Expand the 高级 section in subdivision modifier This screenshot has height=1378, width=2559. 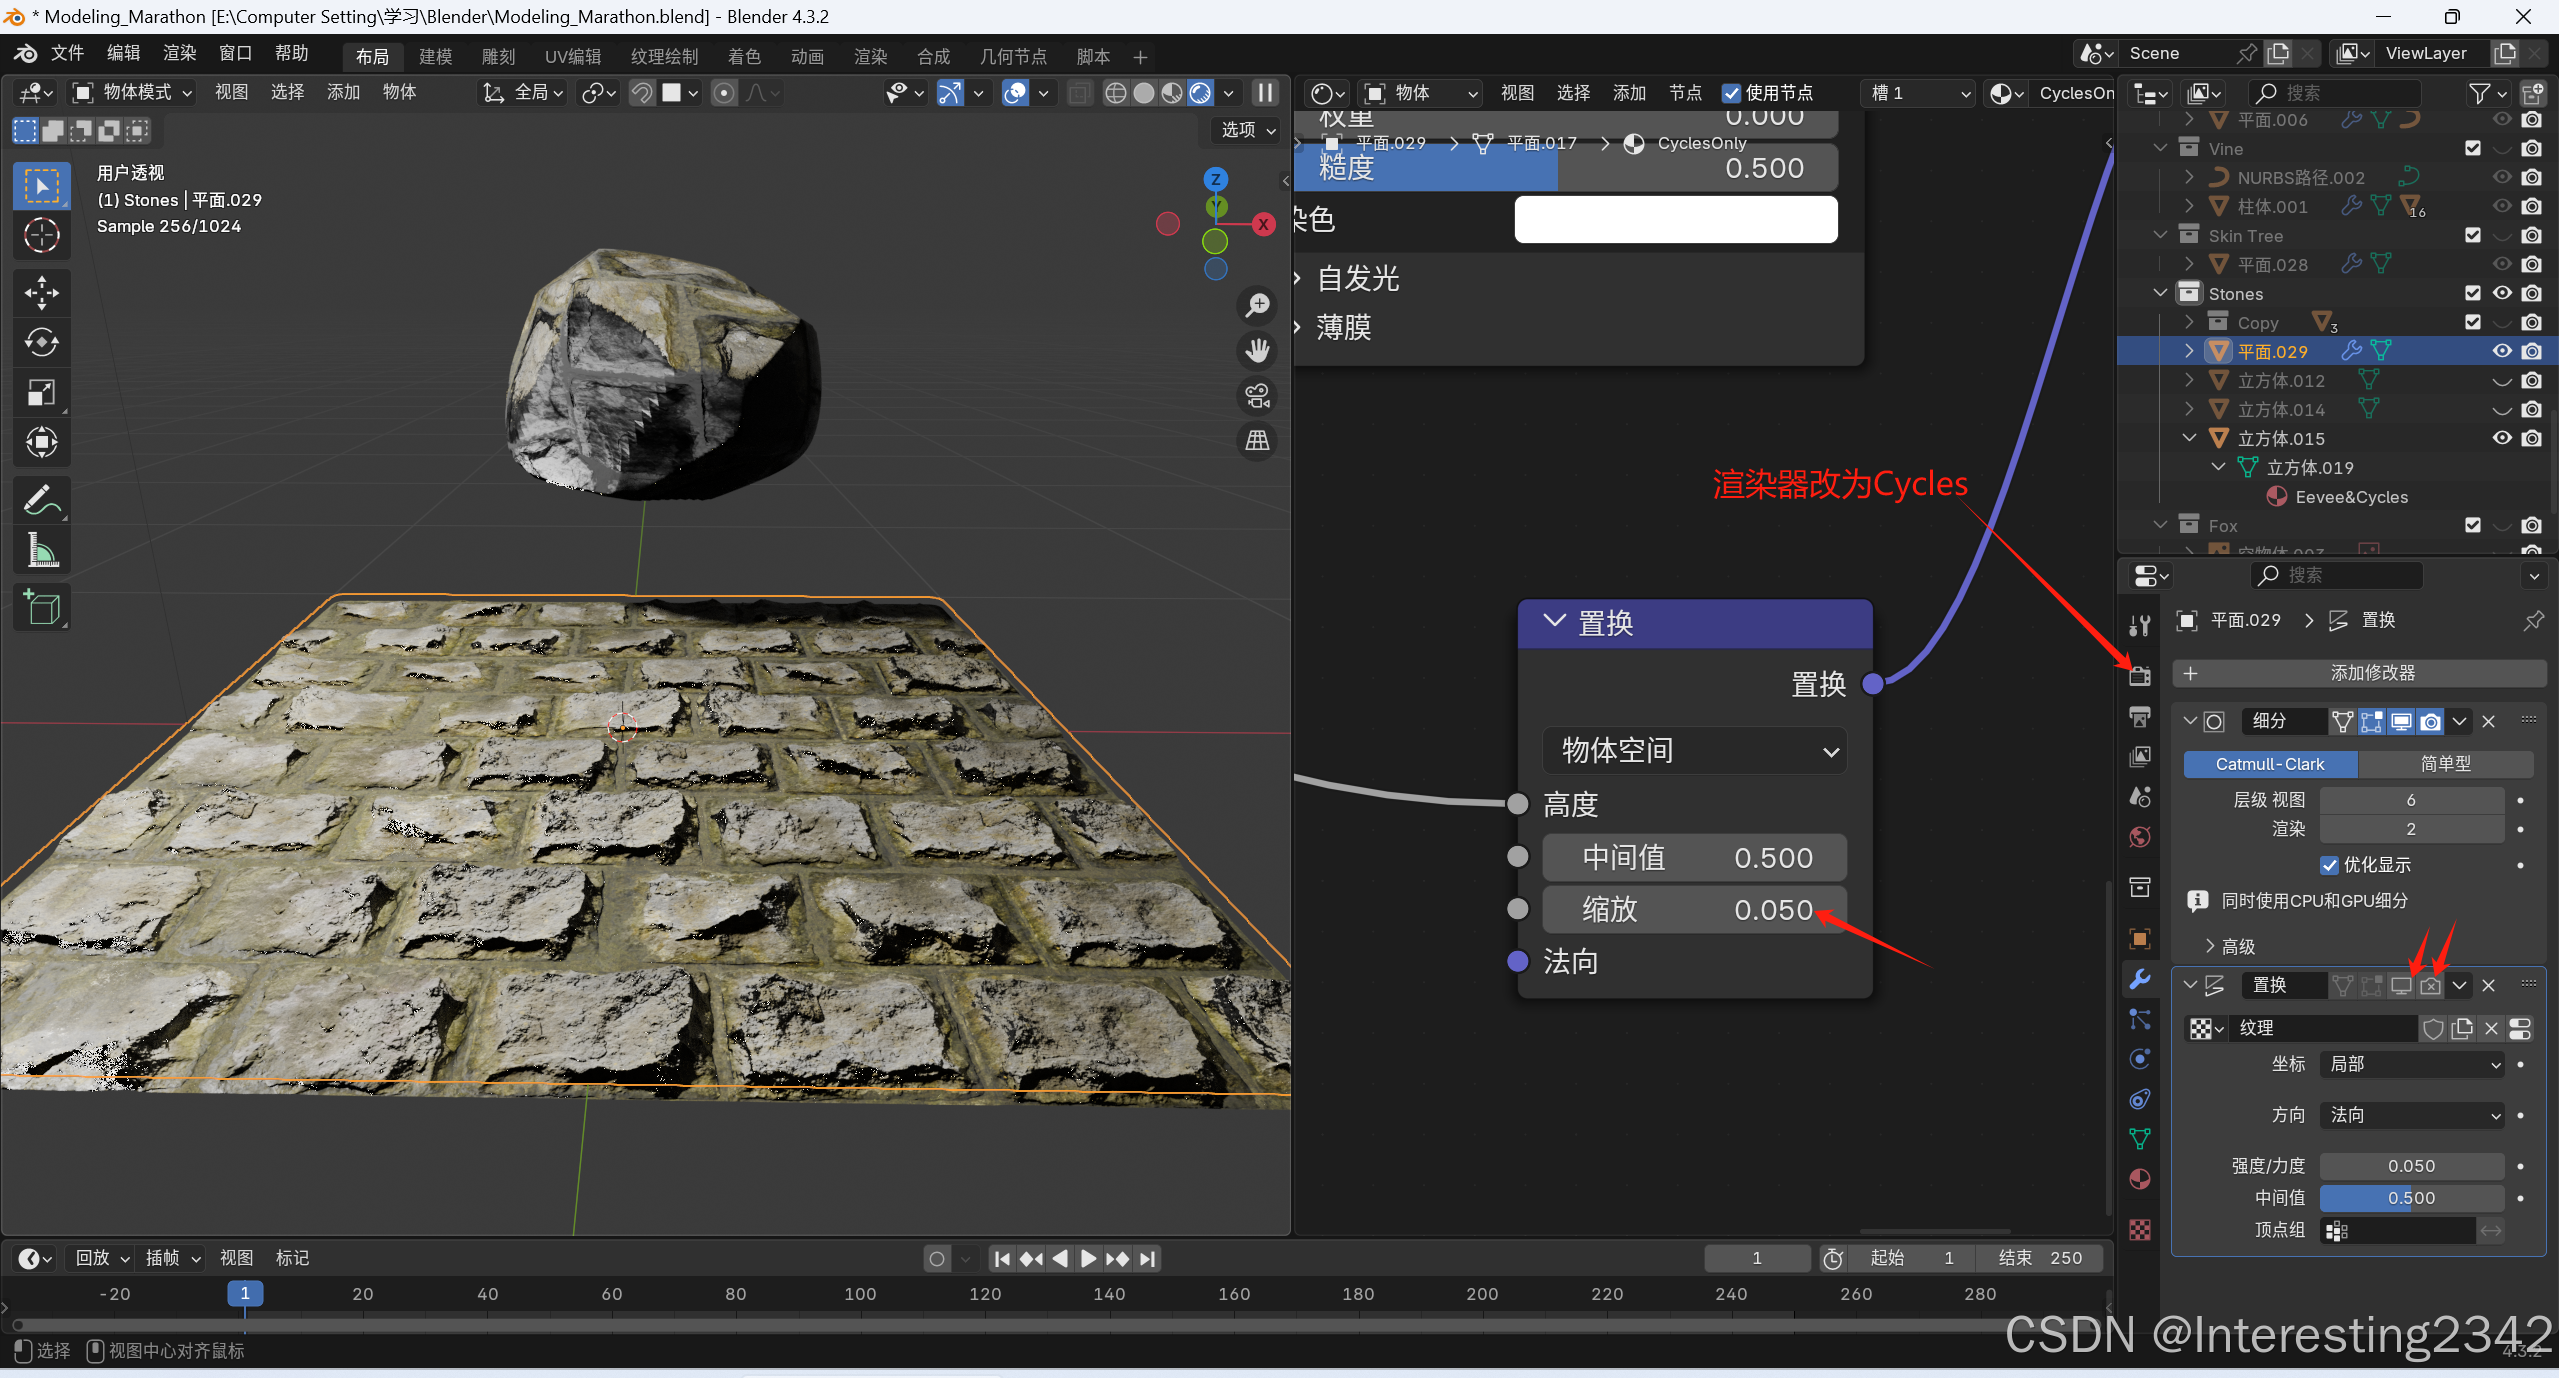2230,946
